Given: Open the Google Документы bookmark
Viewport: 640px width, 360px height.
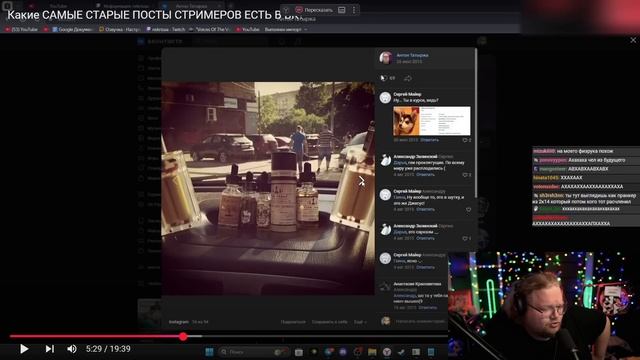Looking at the screenshot, I should [72, 29].
